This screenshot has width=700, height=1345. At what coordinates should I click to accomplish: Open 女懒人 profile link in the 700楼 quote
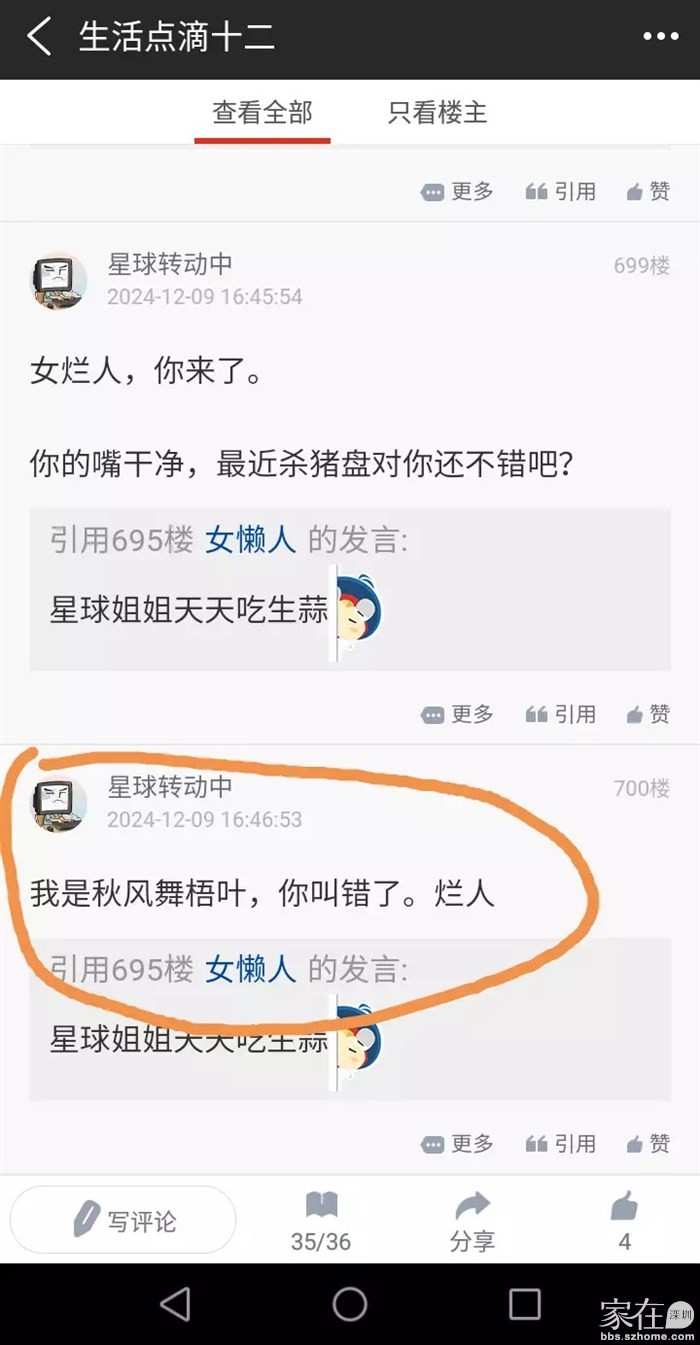[251, 969]
